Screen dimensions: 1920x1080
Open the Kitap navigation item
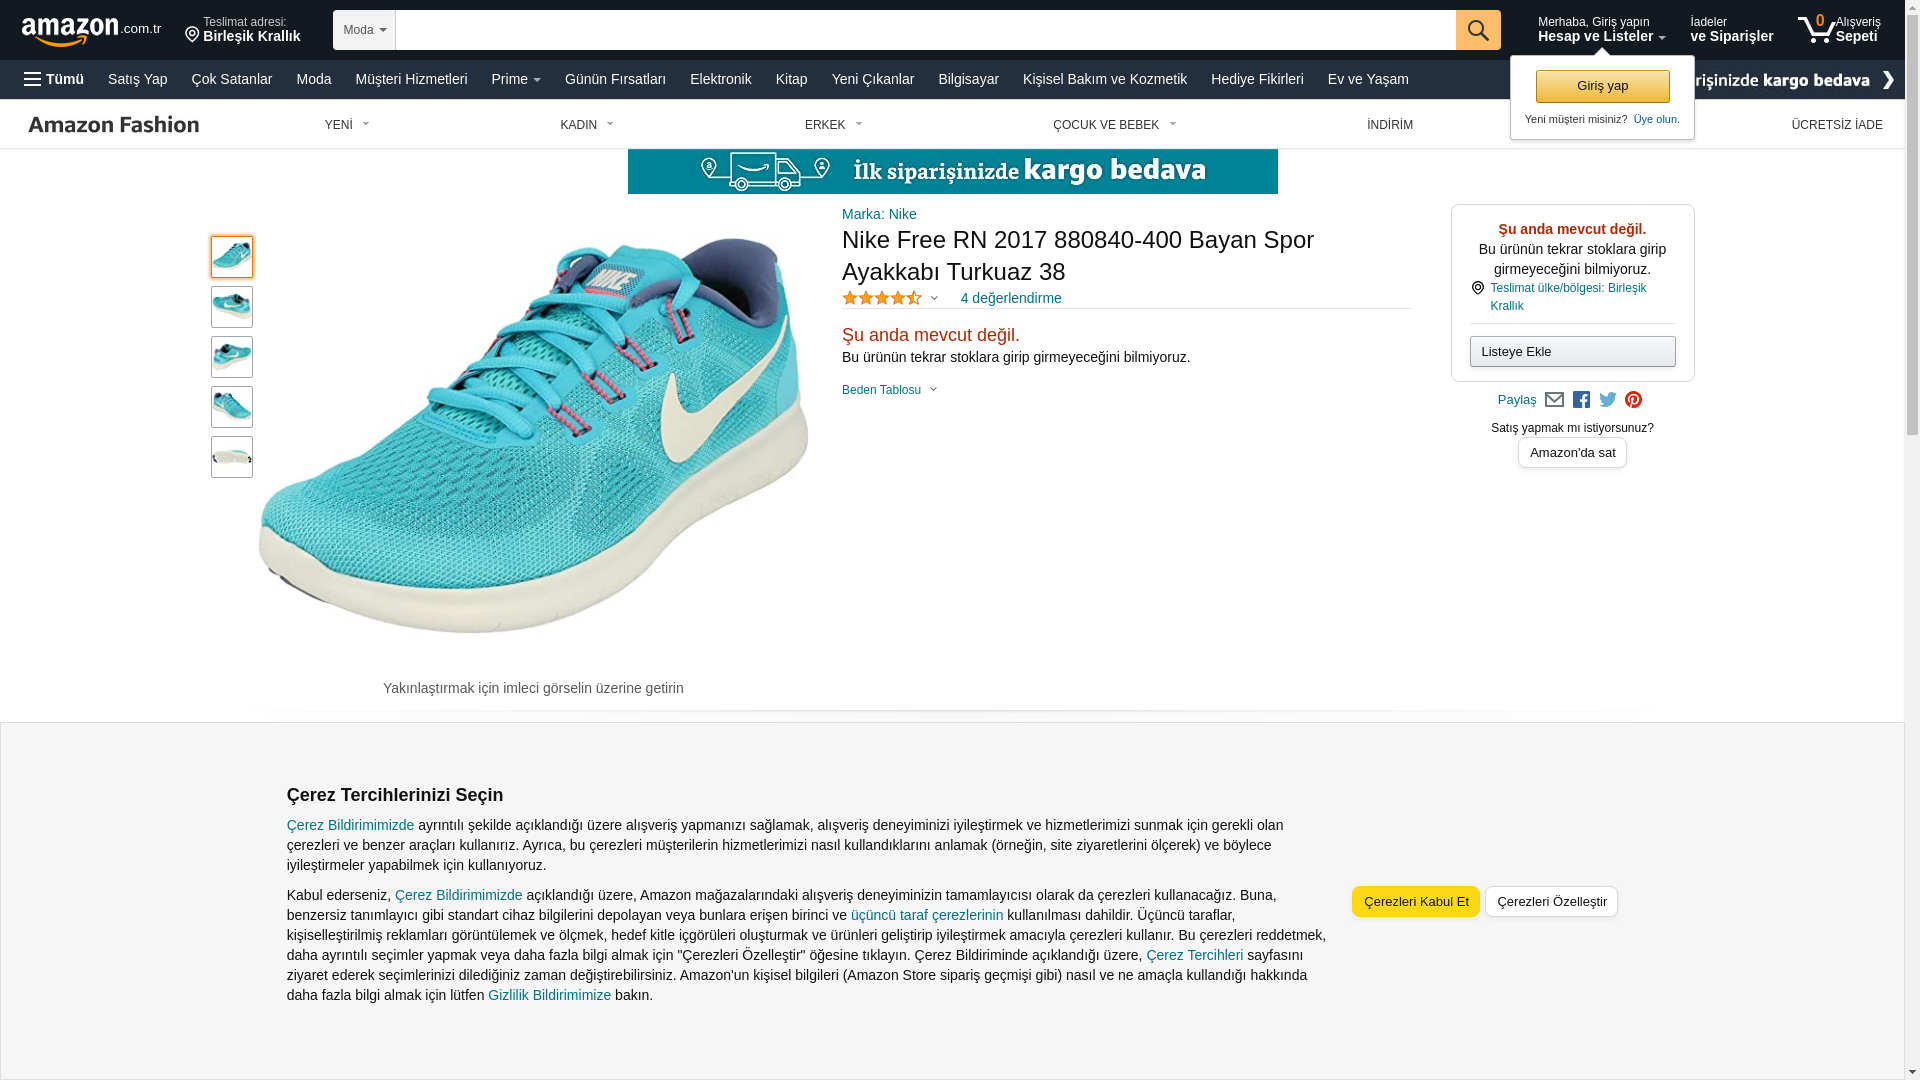pos(791,79)
